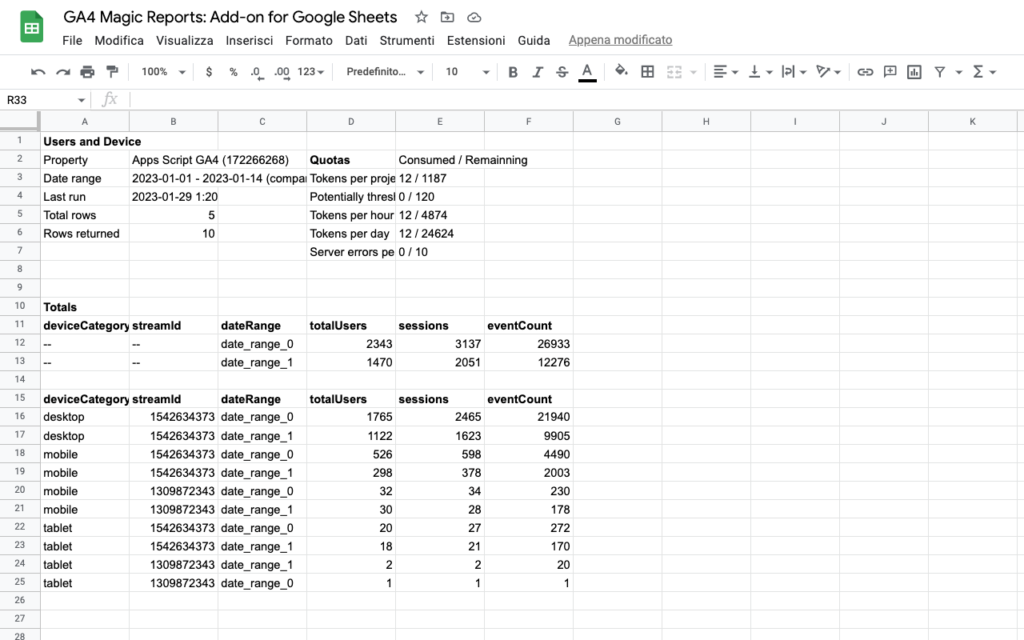Click the select-all corner box
The height and width of the screenshot is (640, 1024).
point(20,121)
